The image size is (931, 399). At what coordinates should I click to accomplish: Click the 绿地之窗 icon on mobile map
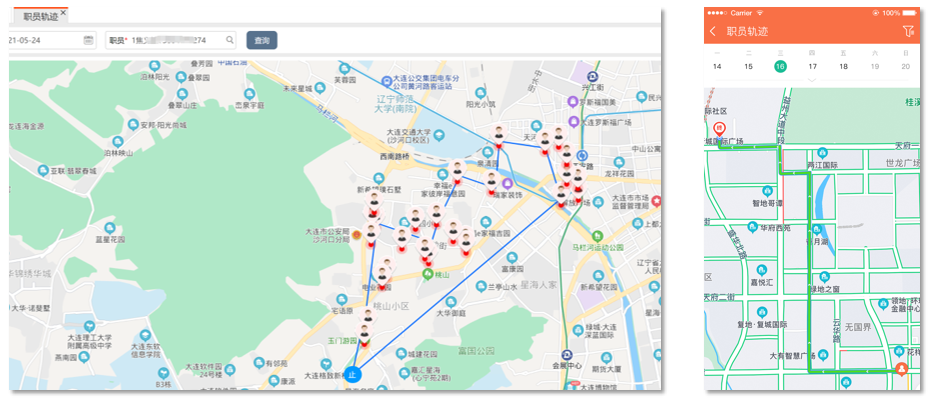tap(824, 277)
